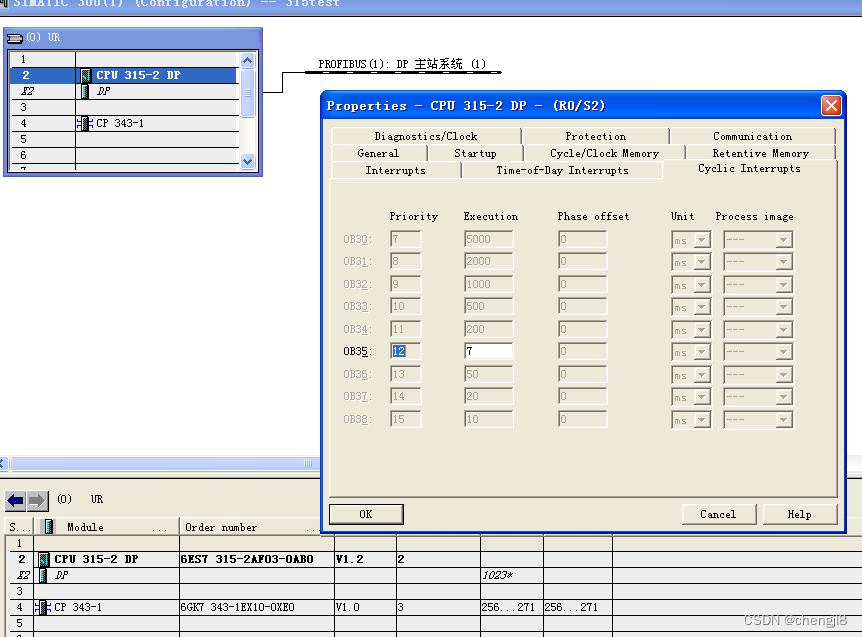The width and height of the screenshot is (862, 637).
Task: Click the Help button
Action: click(799, 514)
